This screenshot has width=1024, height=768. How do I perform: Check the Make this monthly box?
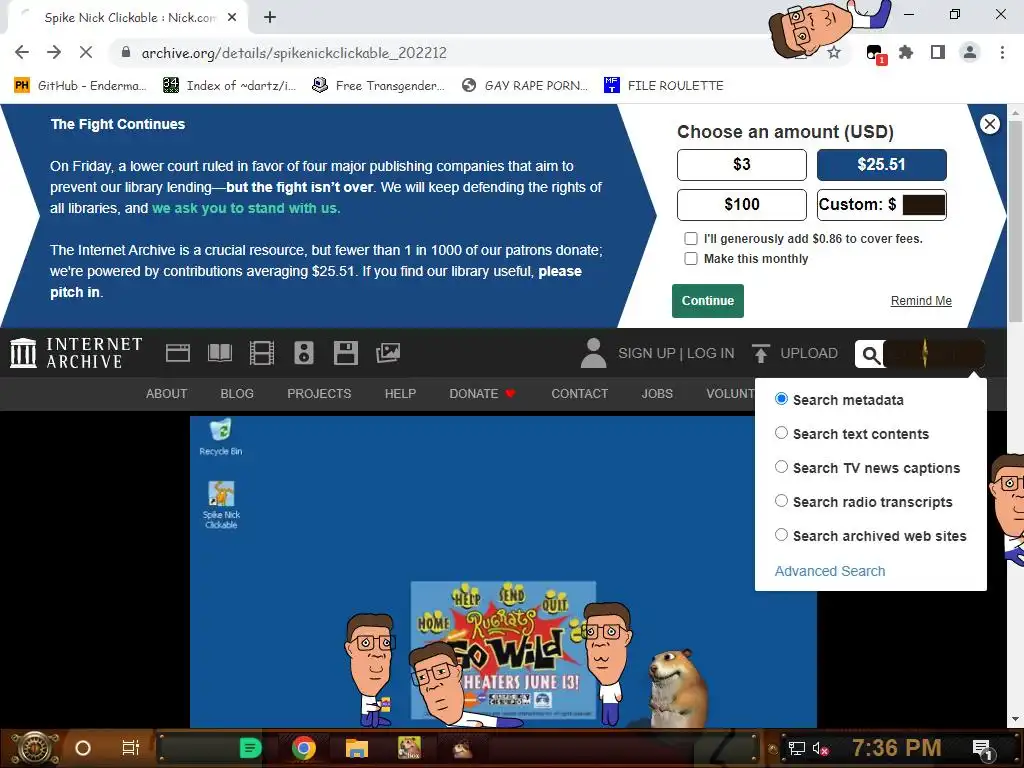click(691, 259)
